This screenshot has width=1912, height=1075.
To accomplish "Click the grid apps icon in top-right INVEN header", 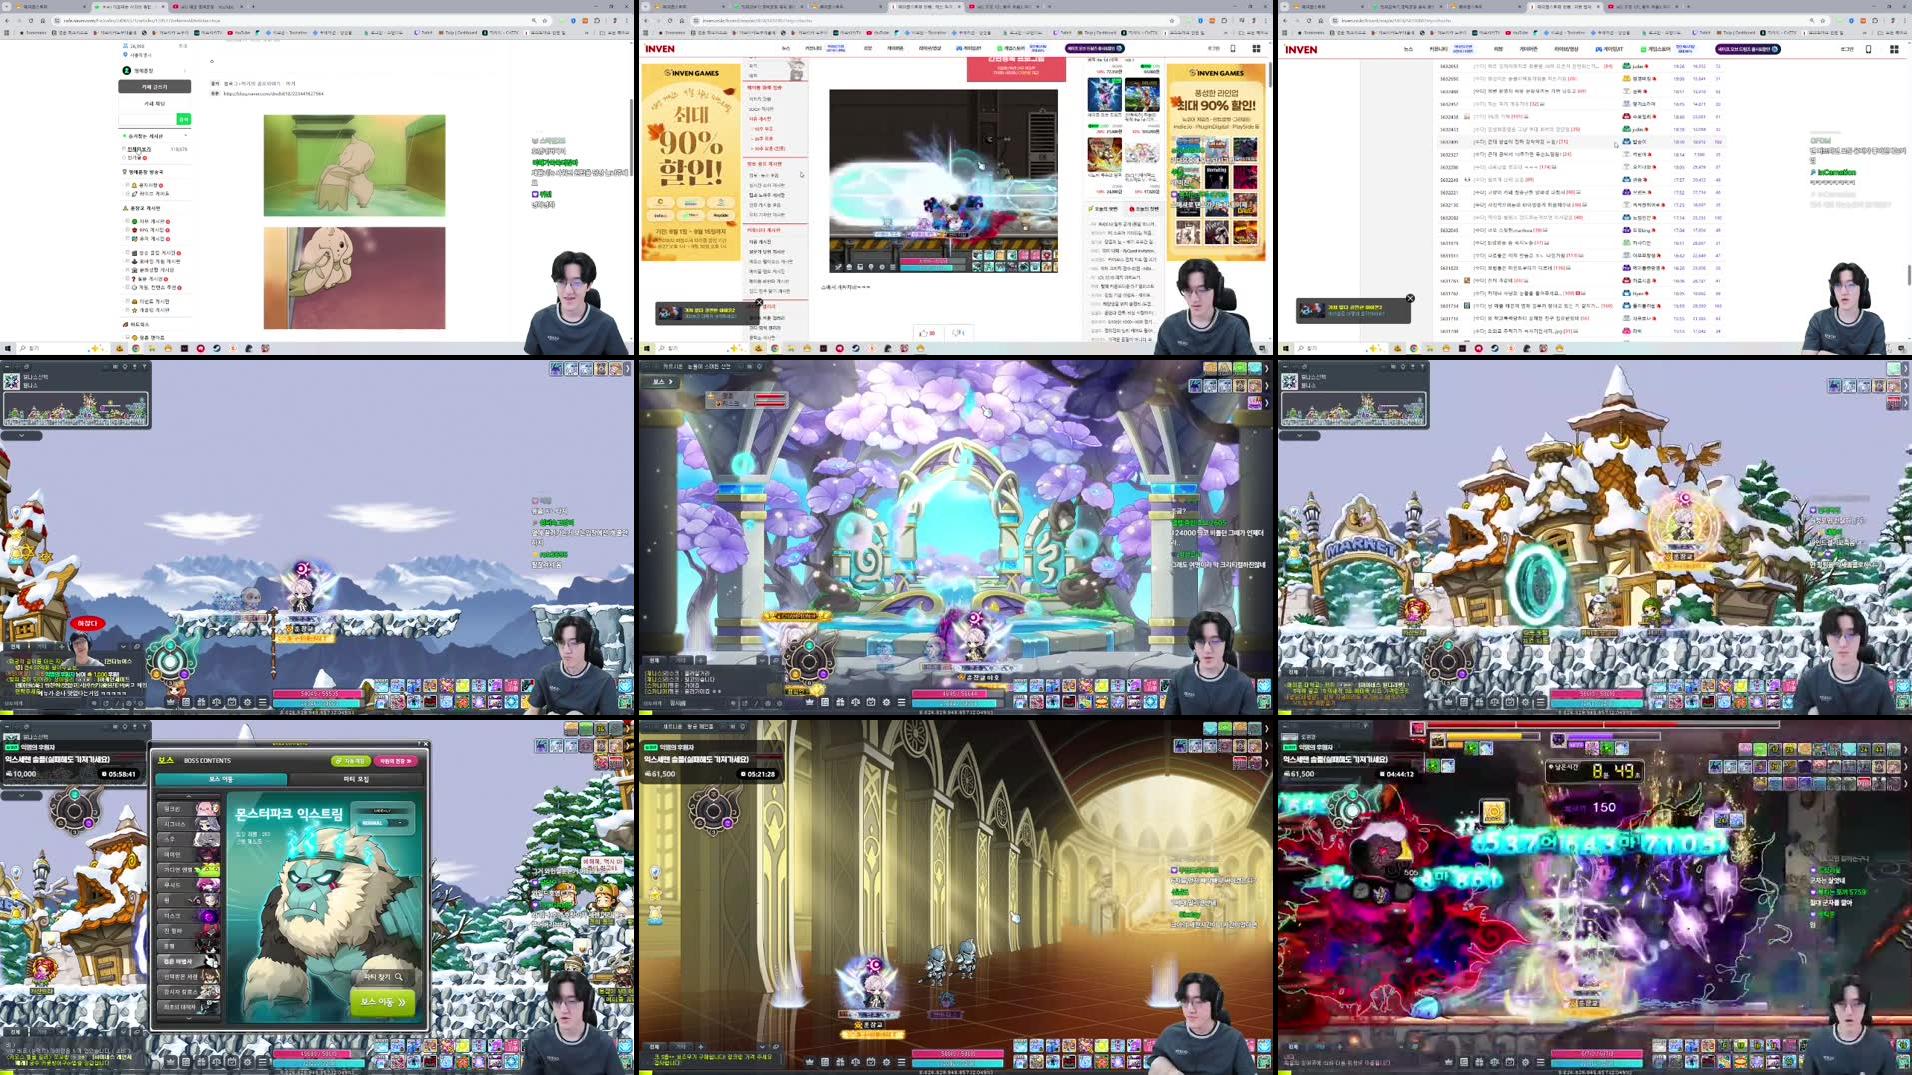I will point(1894,49).
